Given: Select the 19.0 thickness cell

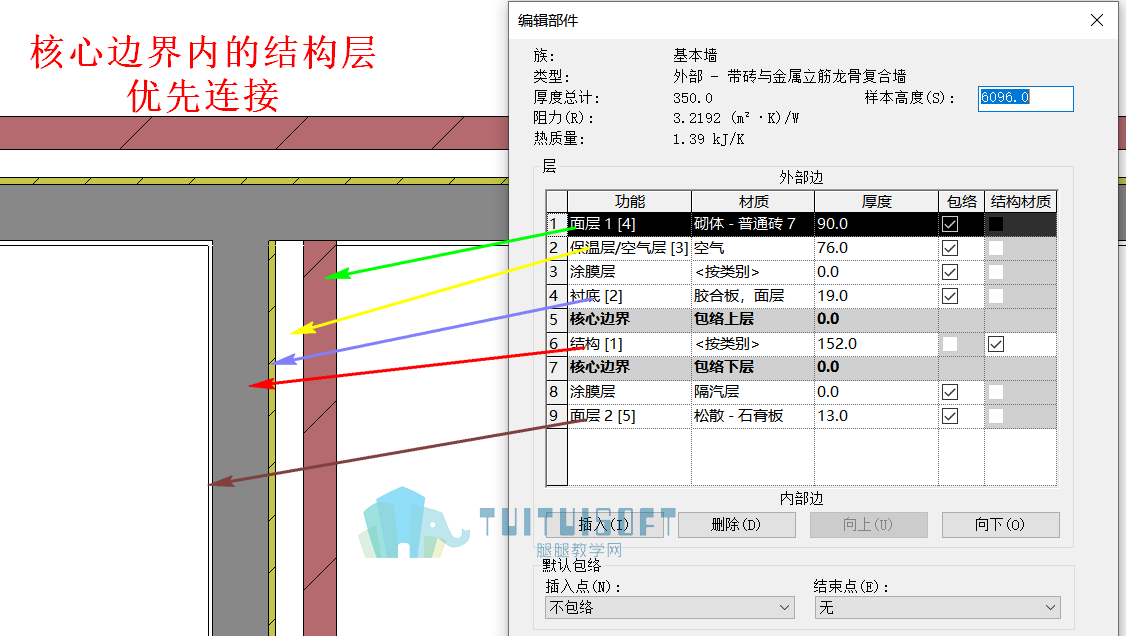Looking at the screenshot, I should pos(876,296).
